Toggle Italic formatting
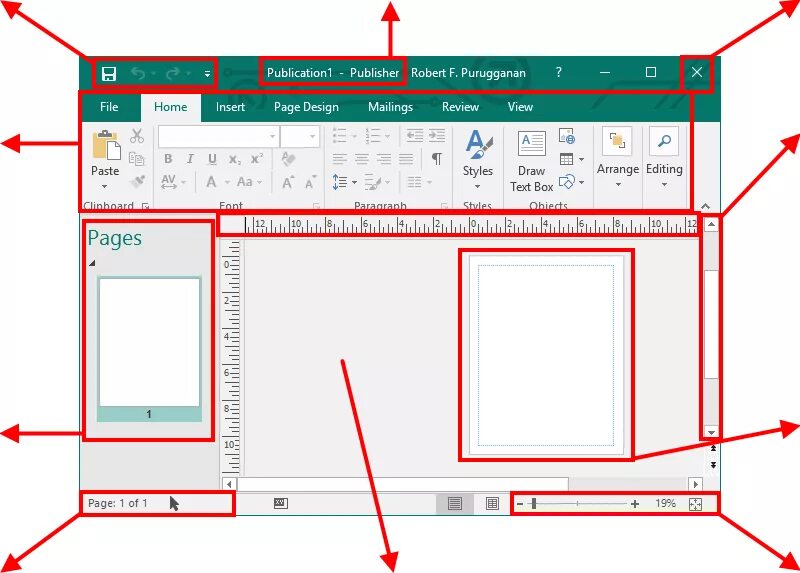This screenshot has width=800, height=573. [x=190, y=159]
